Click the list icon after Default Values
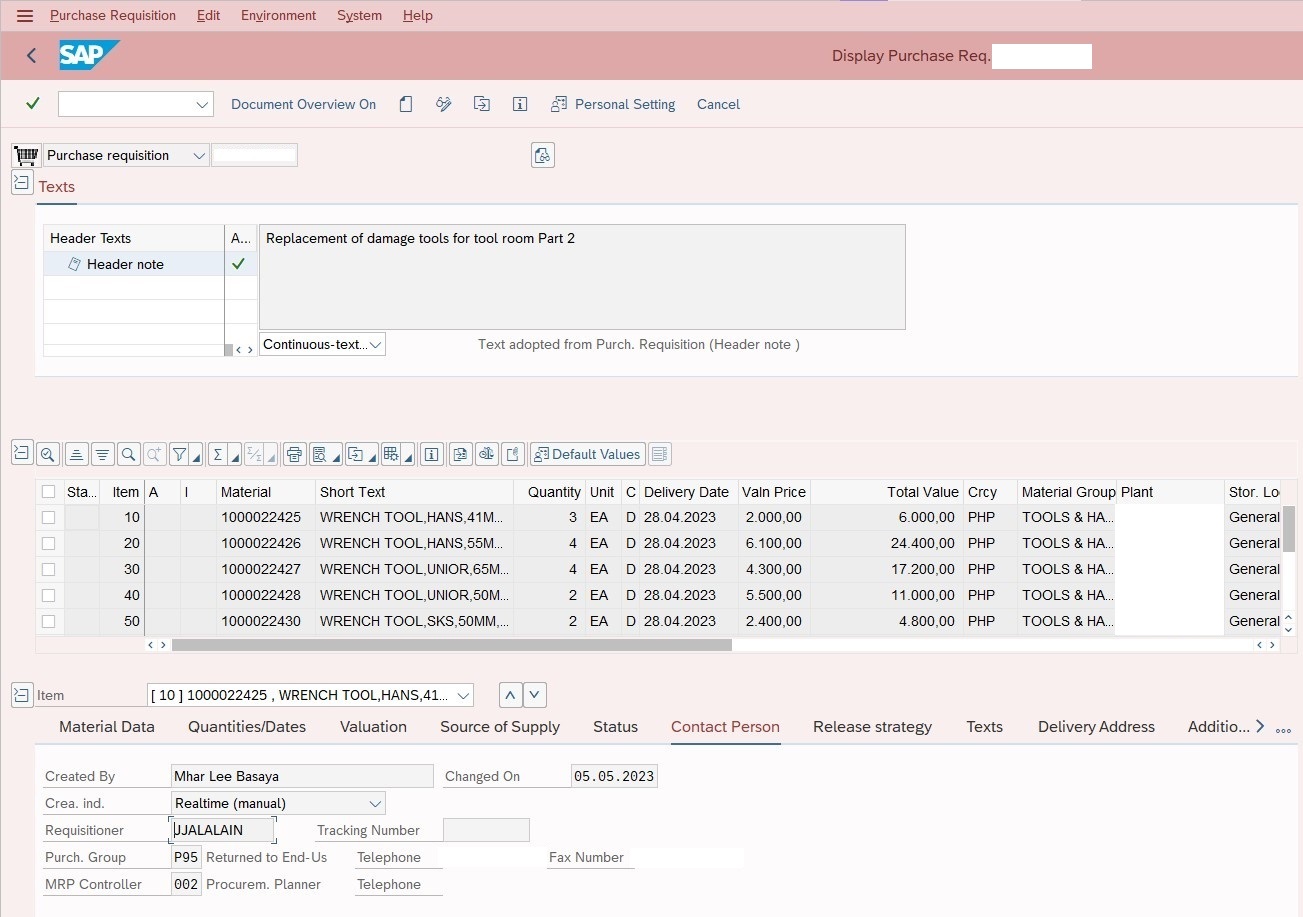 (659, 454)
